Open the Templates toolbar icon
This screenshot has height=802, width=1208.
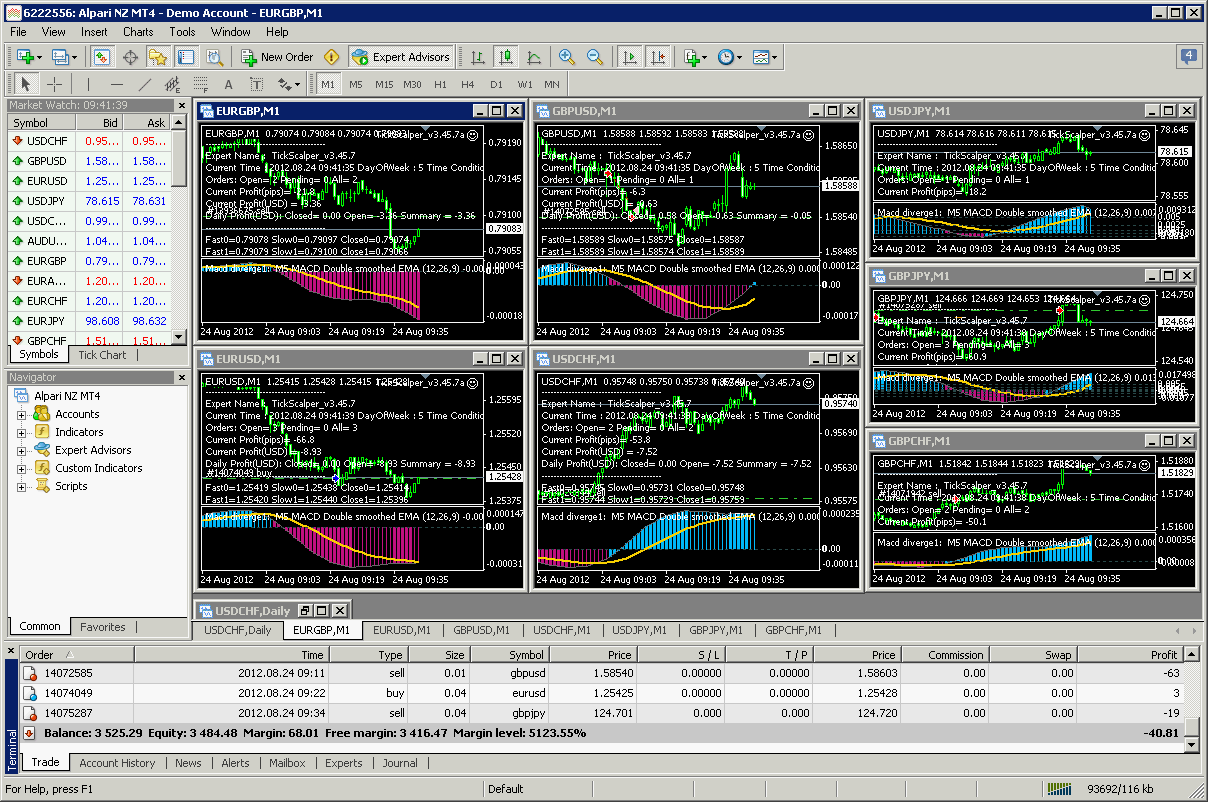[x=761, y=57]
